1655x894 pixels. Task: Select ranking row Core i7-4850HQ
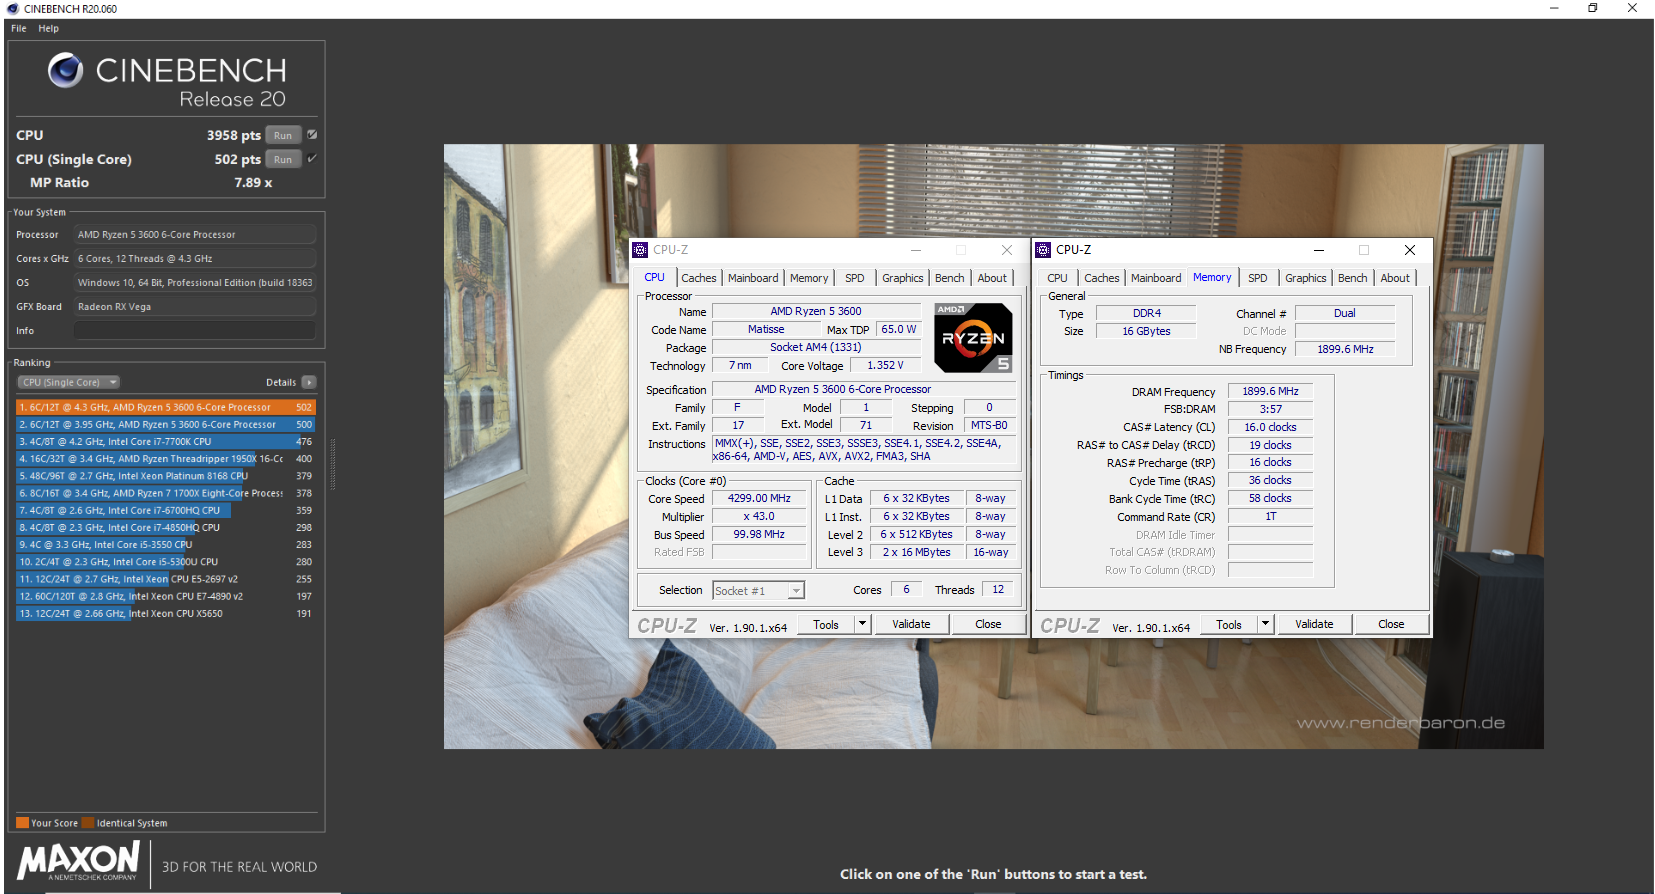coord(166,527)
